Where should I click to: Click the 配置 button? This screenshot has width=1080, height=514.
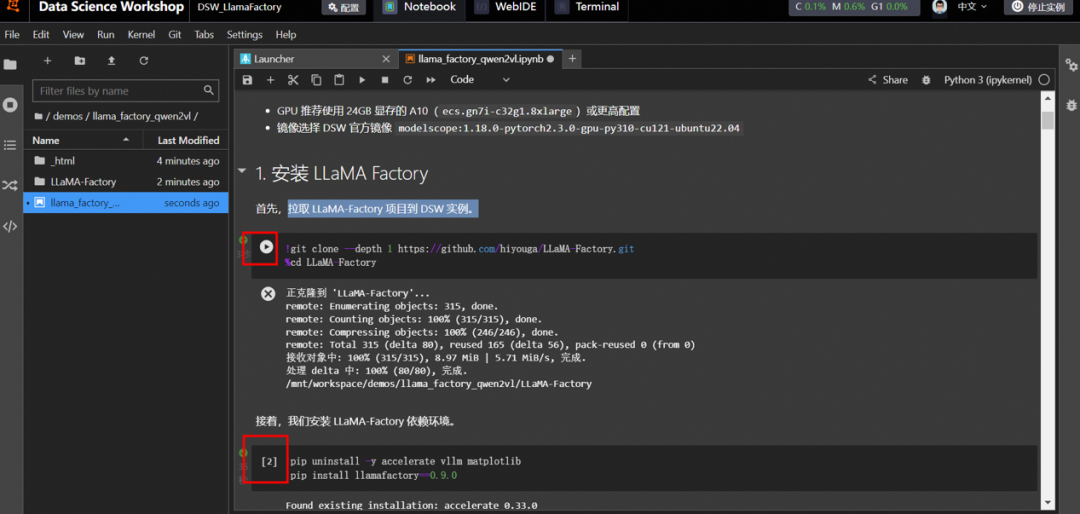[x=343, y=8]
